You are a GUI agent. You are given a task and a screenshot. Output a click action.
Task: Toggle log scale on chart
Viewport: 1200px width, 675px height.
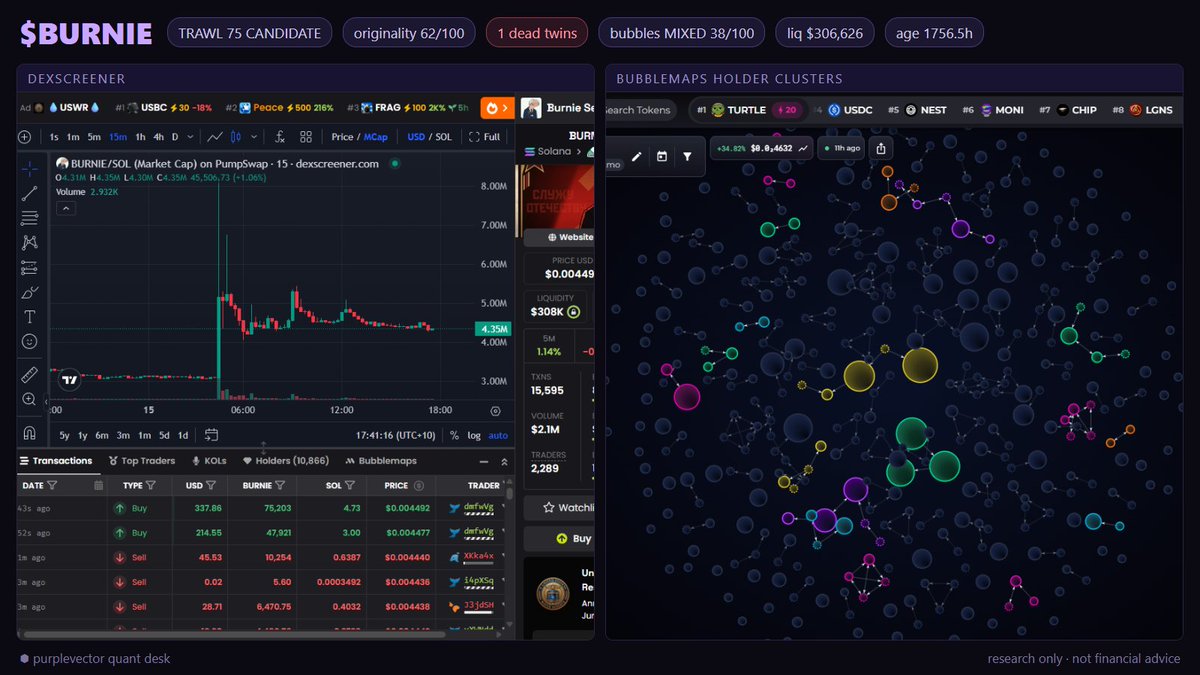click(473, 435)
